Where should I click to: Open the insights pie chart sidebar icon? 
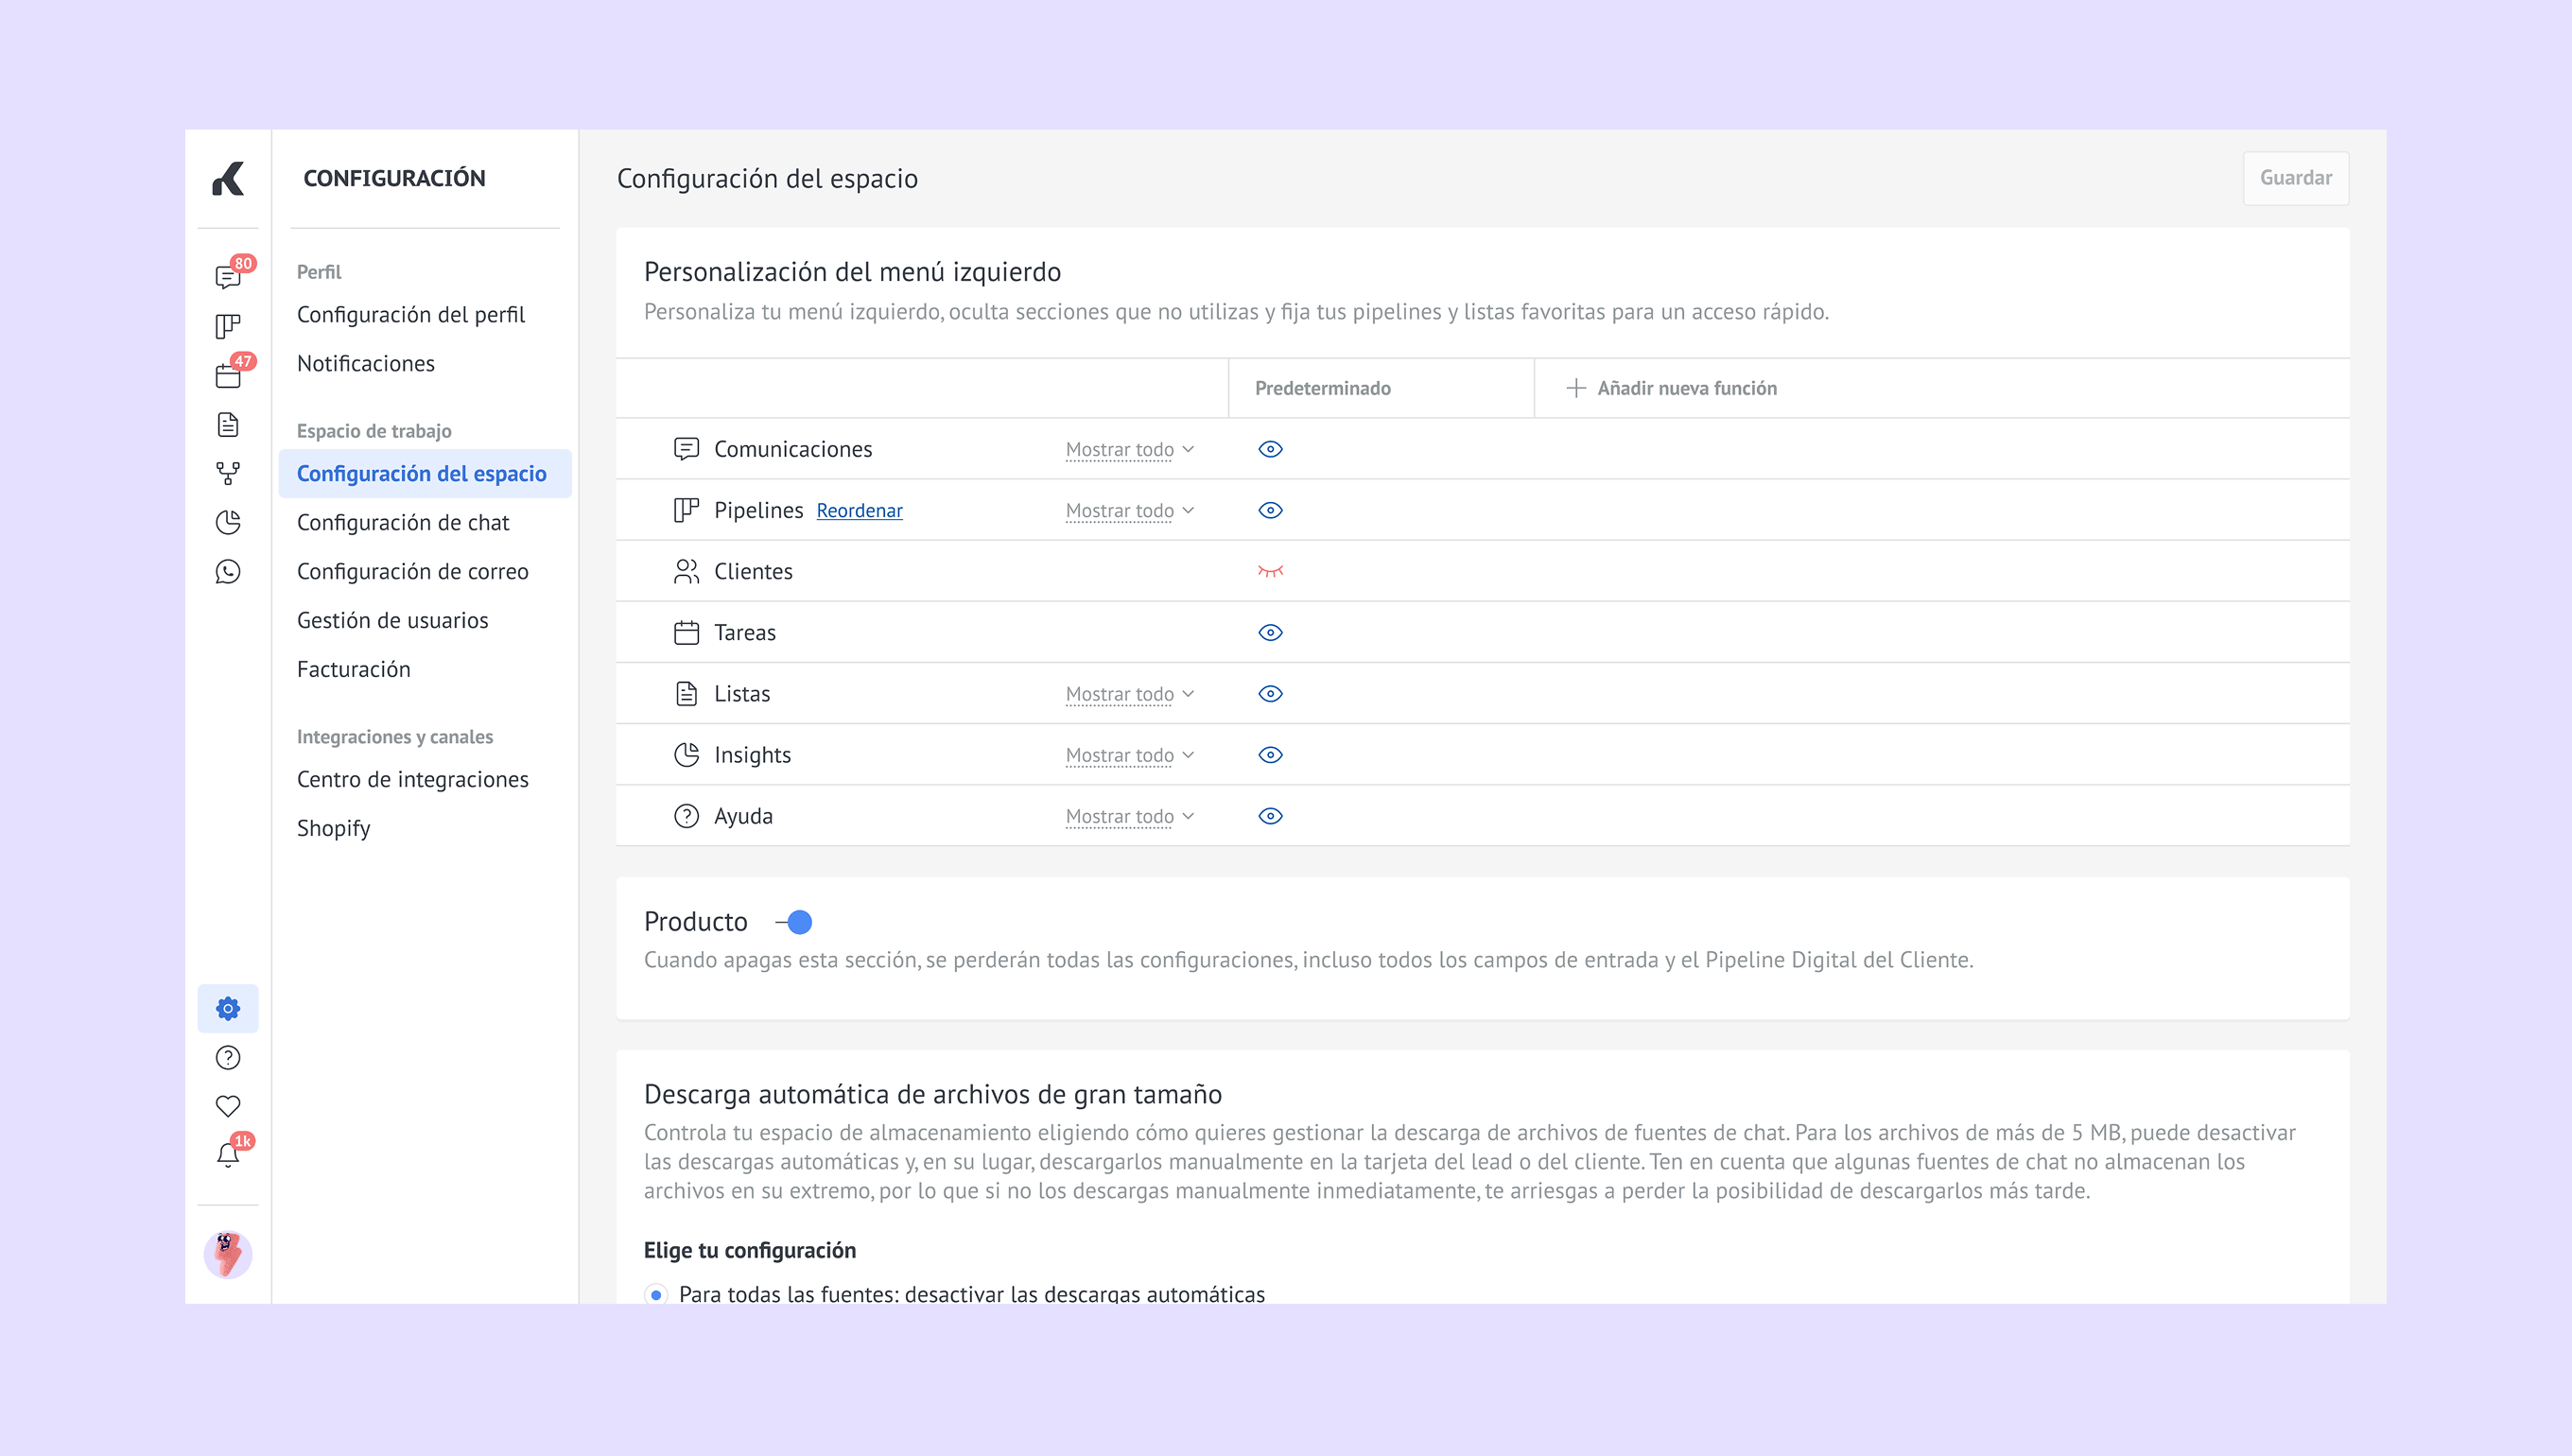[x=228, y=522]
